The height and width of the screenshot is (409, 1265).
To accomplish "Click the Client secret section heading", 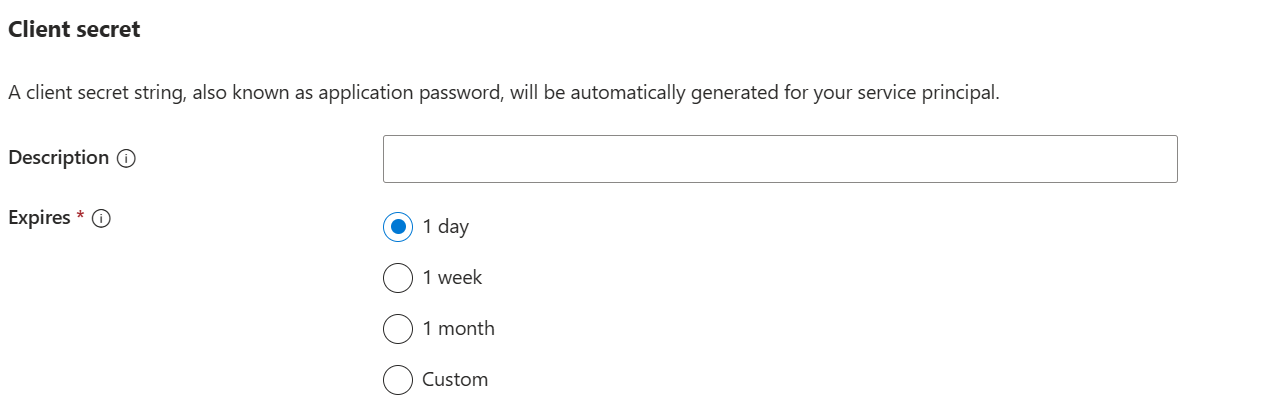I will click(x=74, y=30).
